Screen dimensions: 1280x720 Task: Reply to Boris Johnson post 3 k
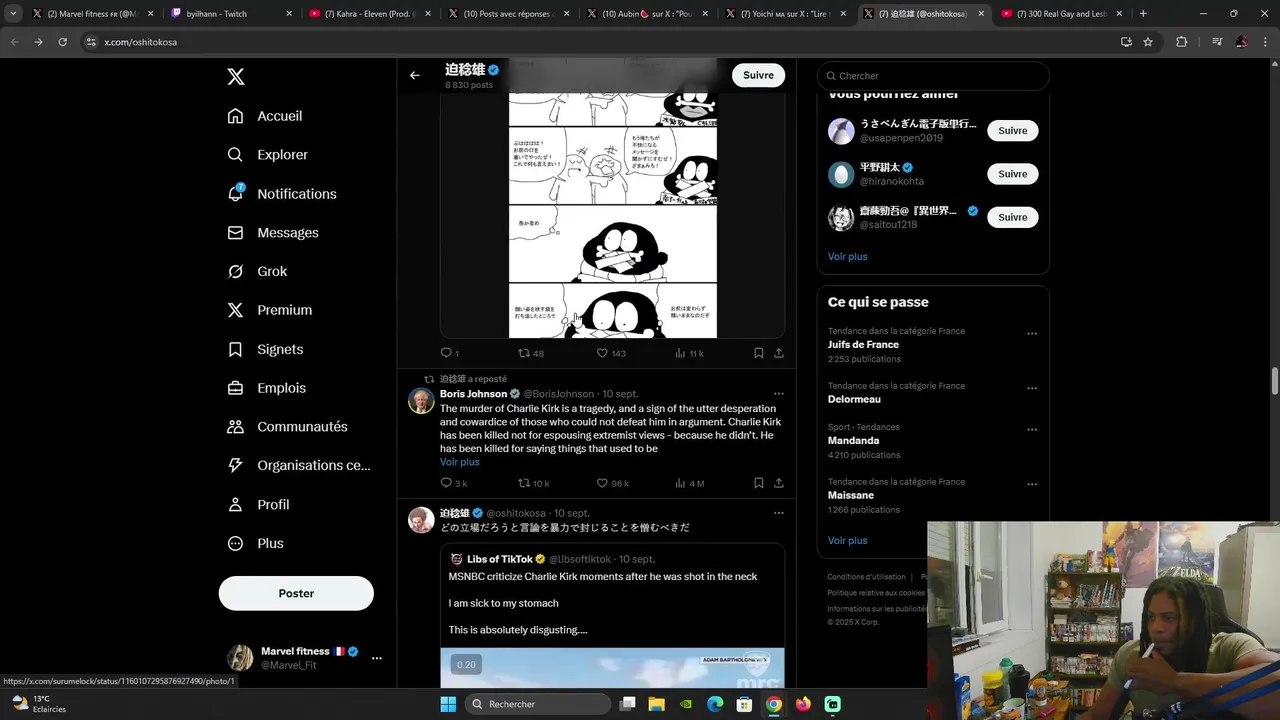pyautogui.click(x=453, y=483)
